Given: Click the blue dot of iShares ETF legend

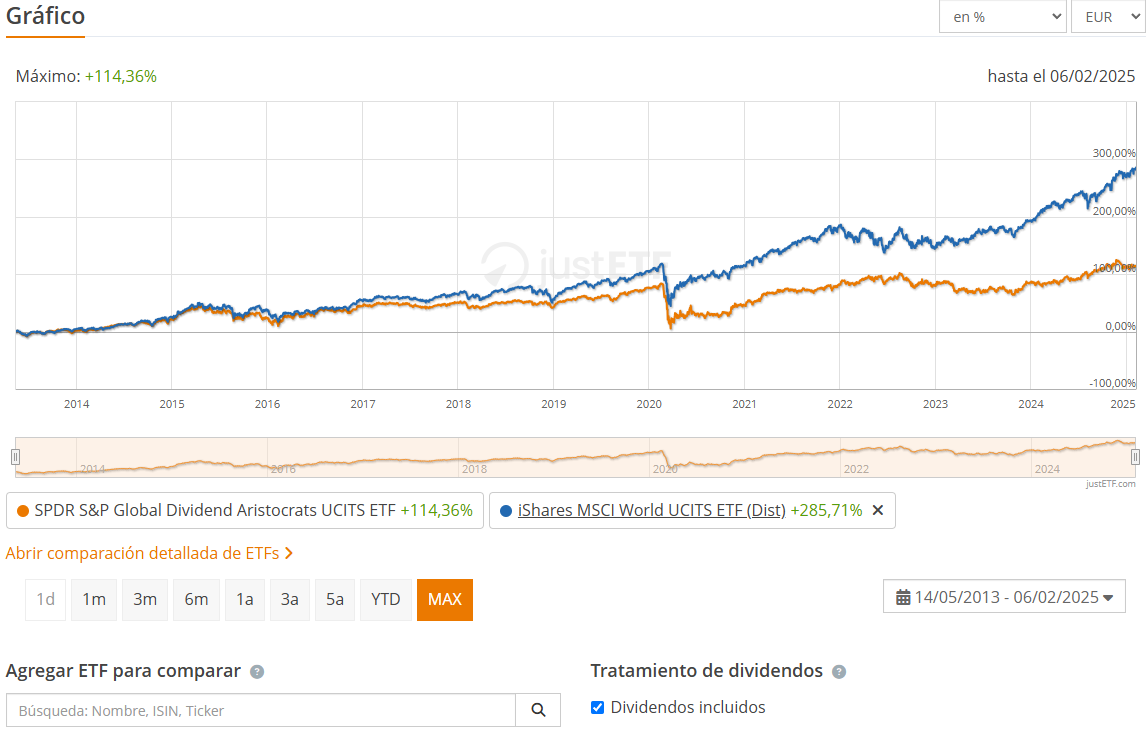Looking at the screenshot, I should pos(505,511).
